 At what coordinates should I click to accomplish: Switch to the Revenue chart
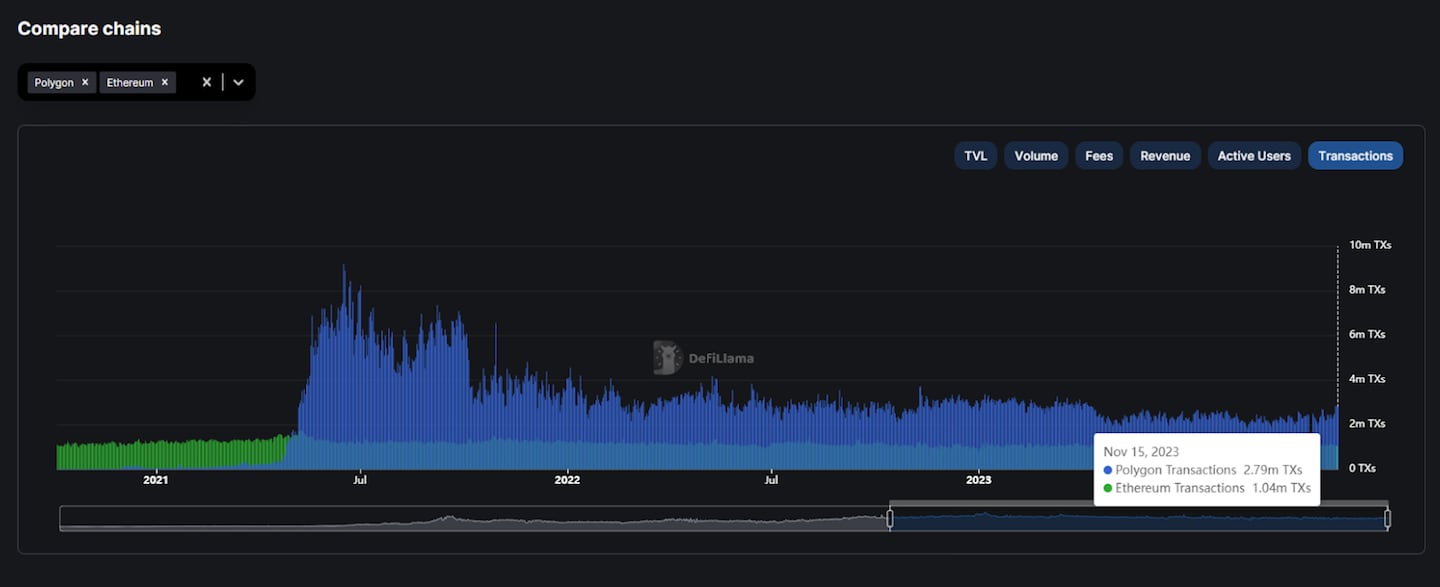point(1165,156)
